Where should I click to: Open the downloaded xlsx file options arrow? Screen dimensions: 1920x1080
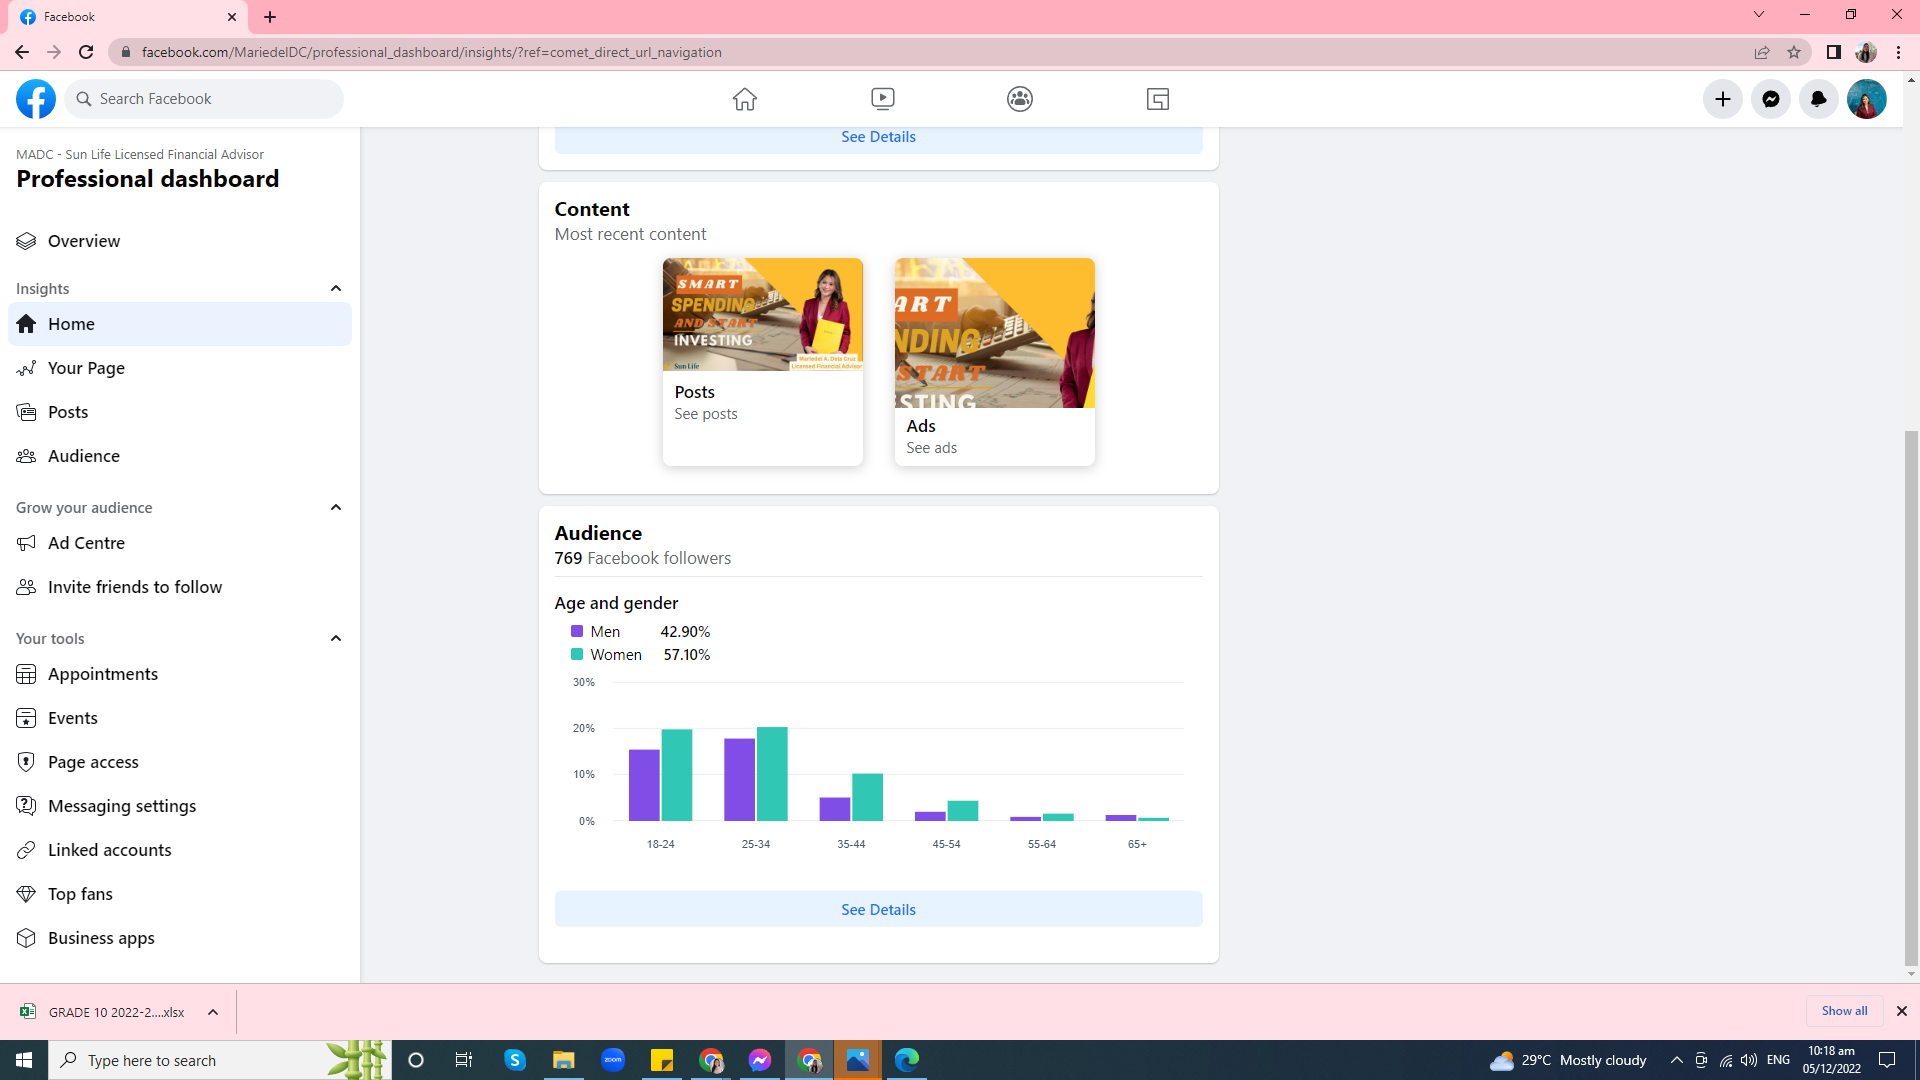[x=213, y=1012]
